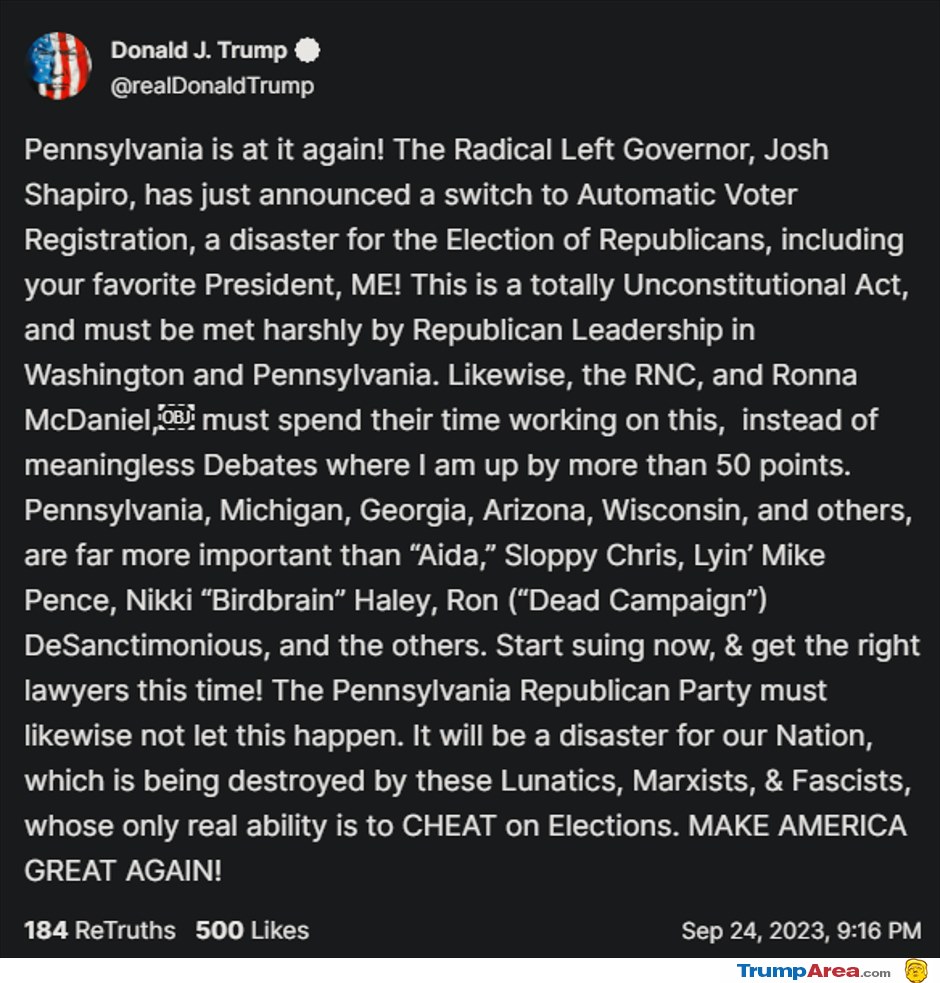This screenshot has height=983, width=940.
Task: Click the quoted name Aida in the post
Action: 453,555
